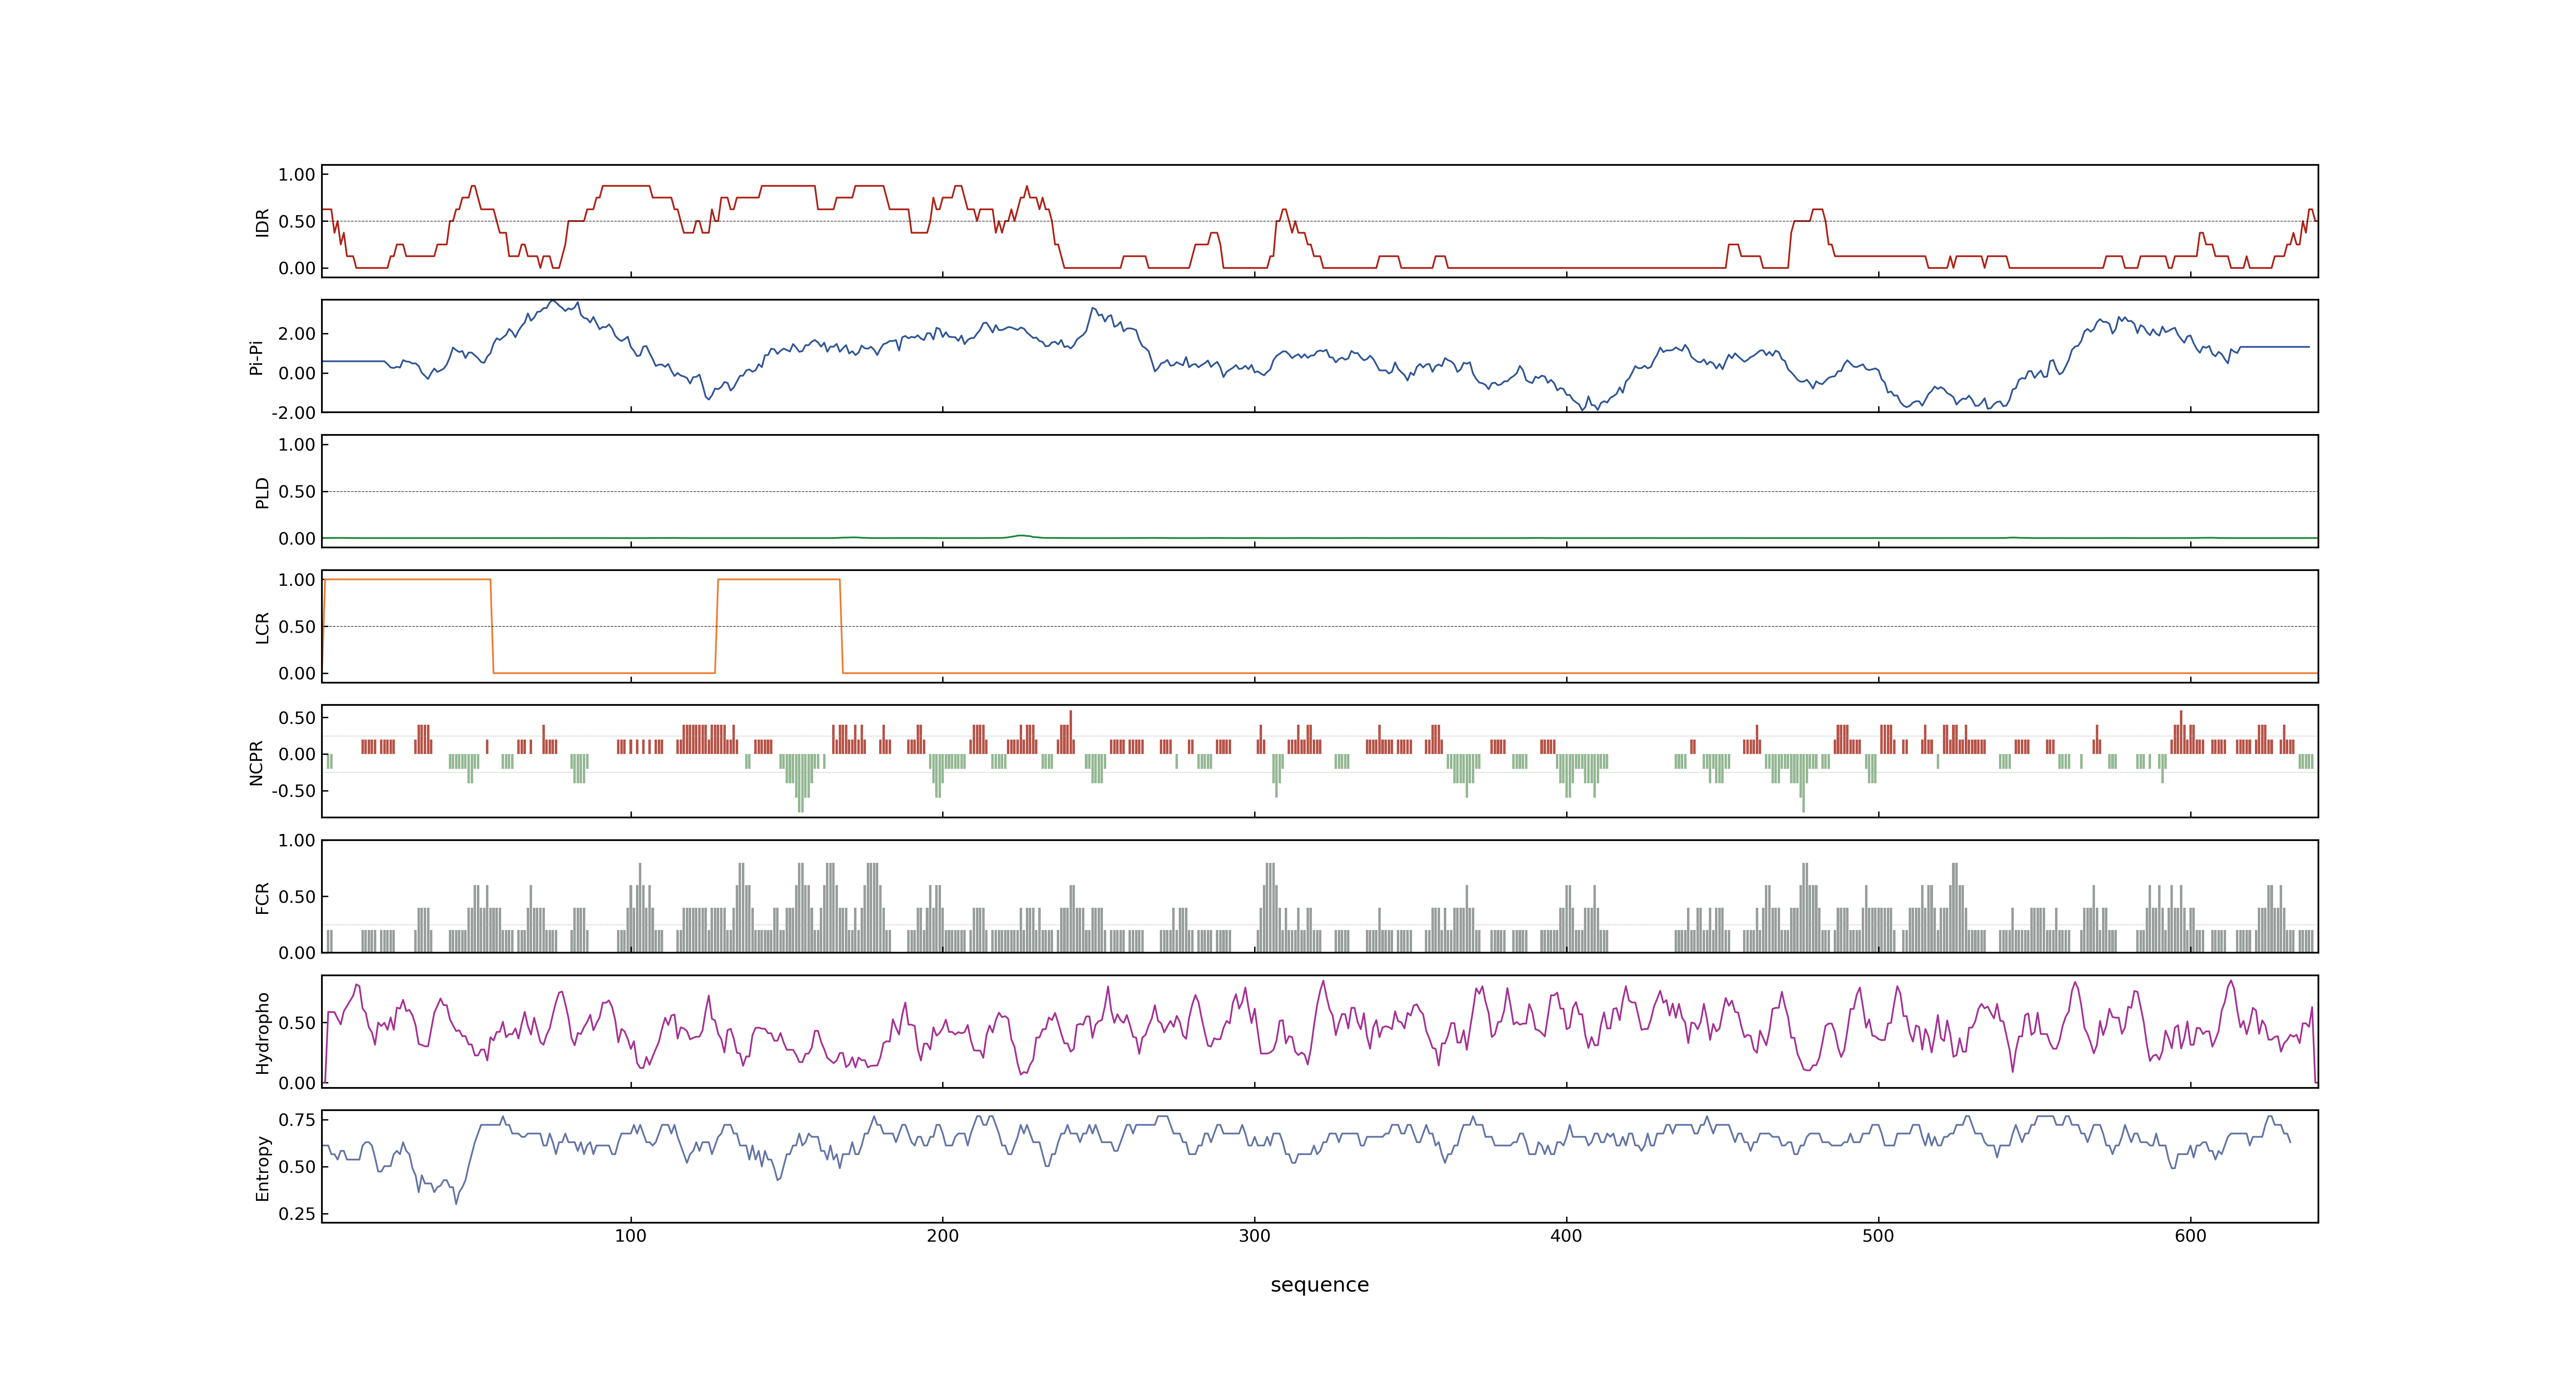Screen dimensions: 2576x1374
Task: Click the x-axis tick label 300
Action: pyautogui.click(x=1254, y=1235)
